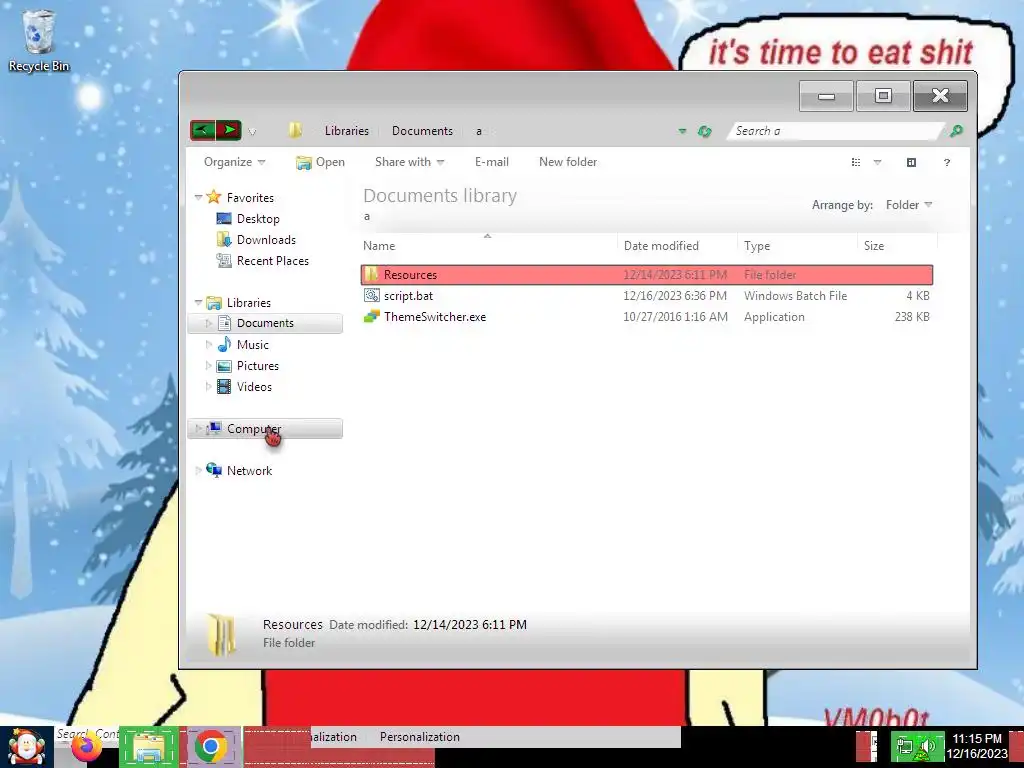Viewport: 1024px width, 768px height.
Task: Create a New folder
Action: pos(568,162)
